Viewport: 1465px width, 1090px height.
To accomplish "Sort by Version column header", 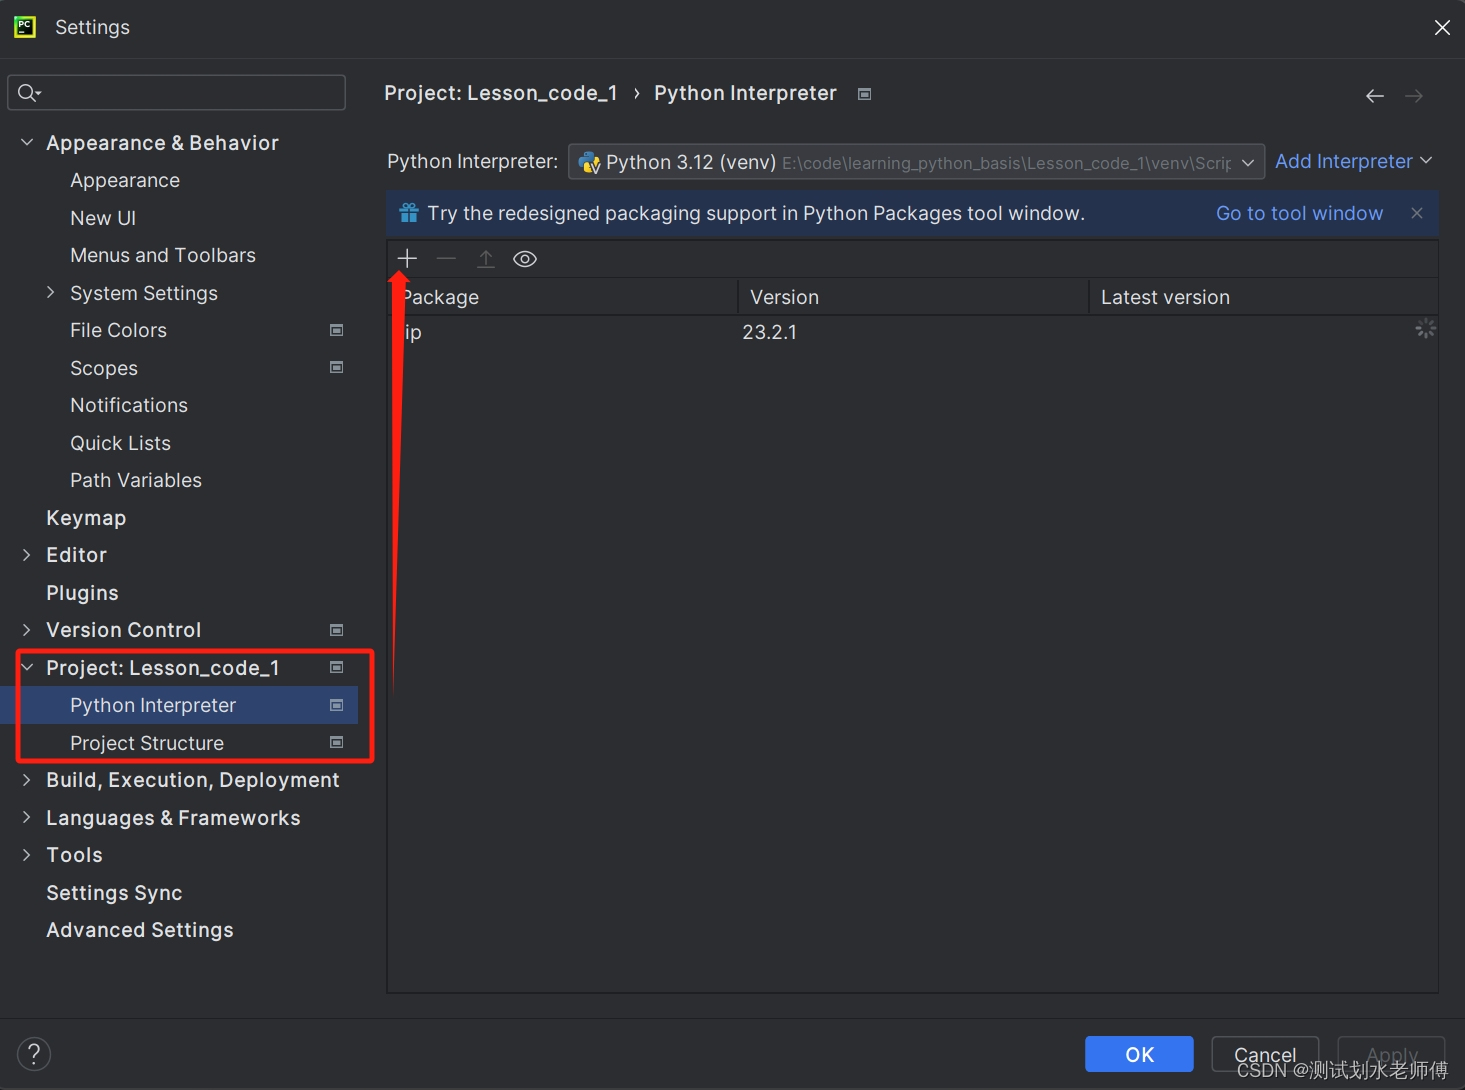I will pos(913,297).
